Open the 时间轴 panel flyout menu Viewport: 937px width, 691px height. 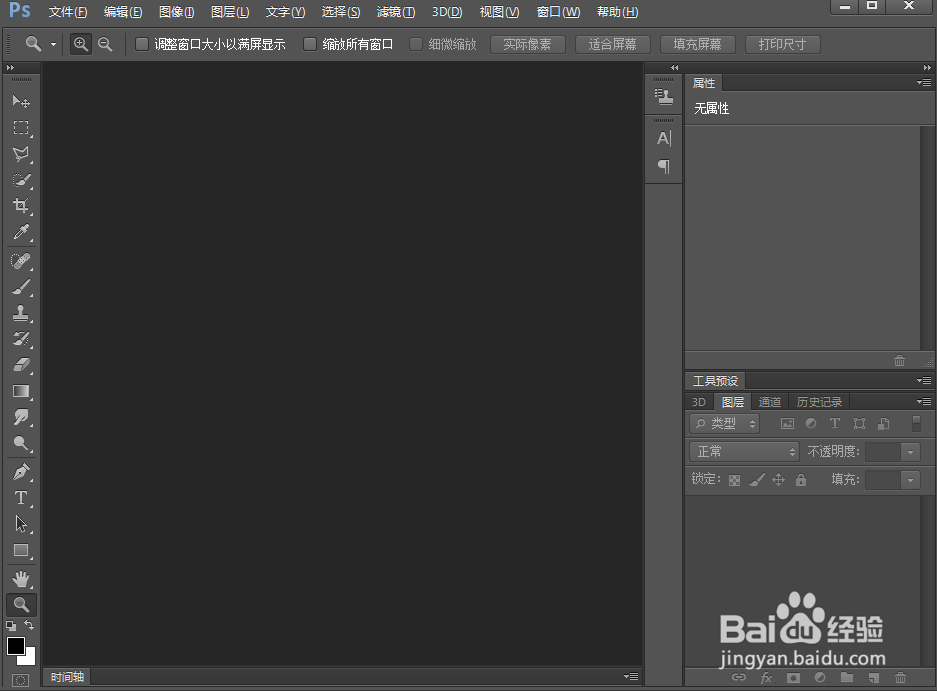pos(631,676)
